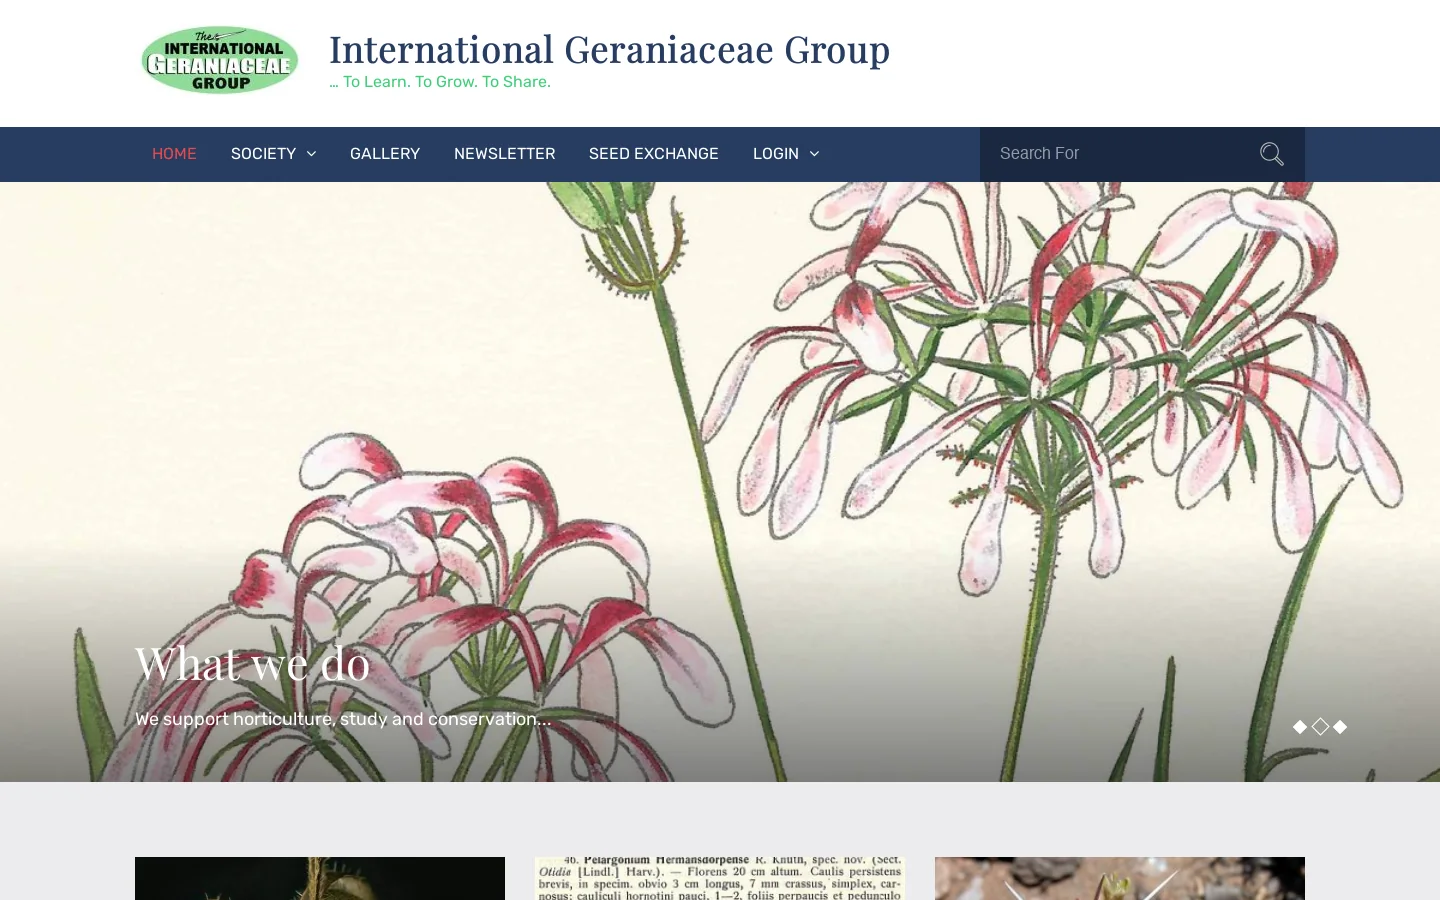The image size is (1440, 900).
Task: Click the tagline To Learn. To Grow. To Share.
Action: 440,82
